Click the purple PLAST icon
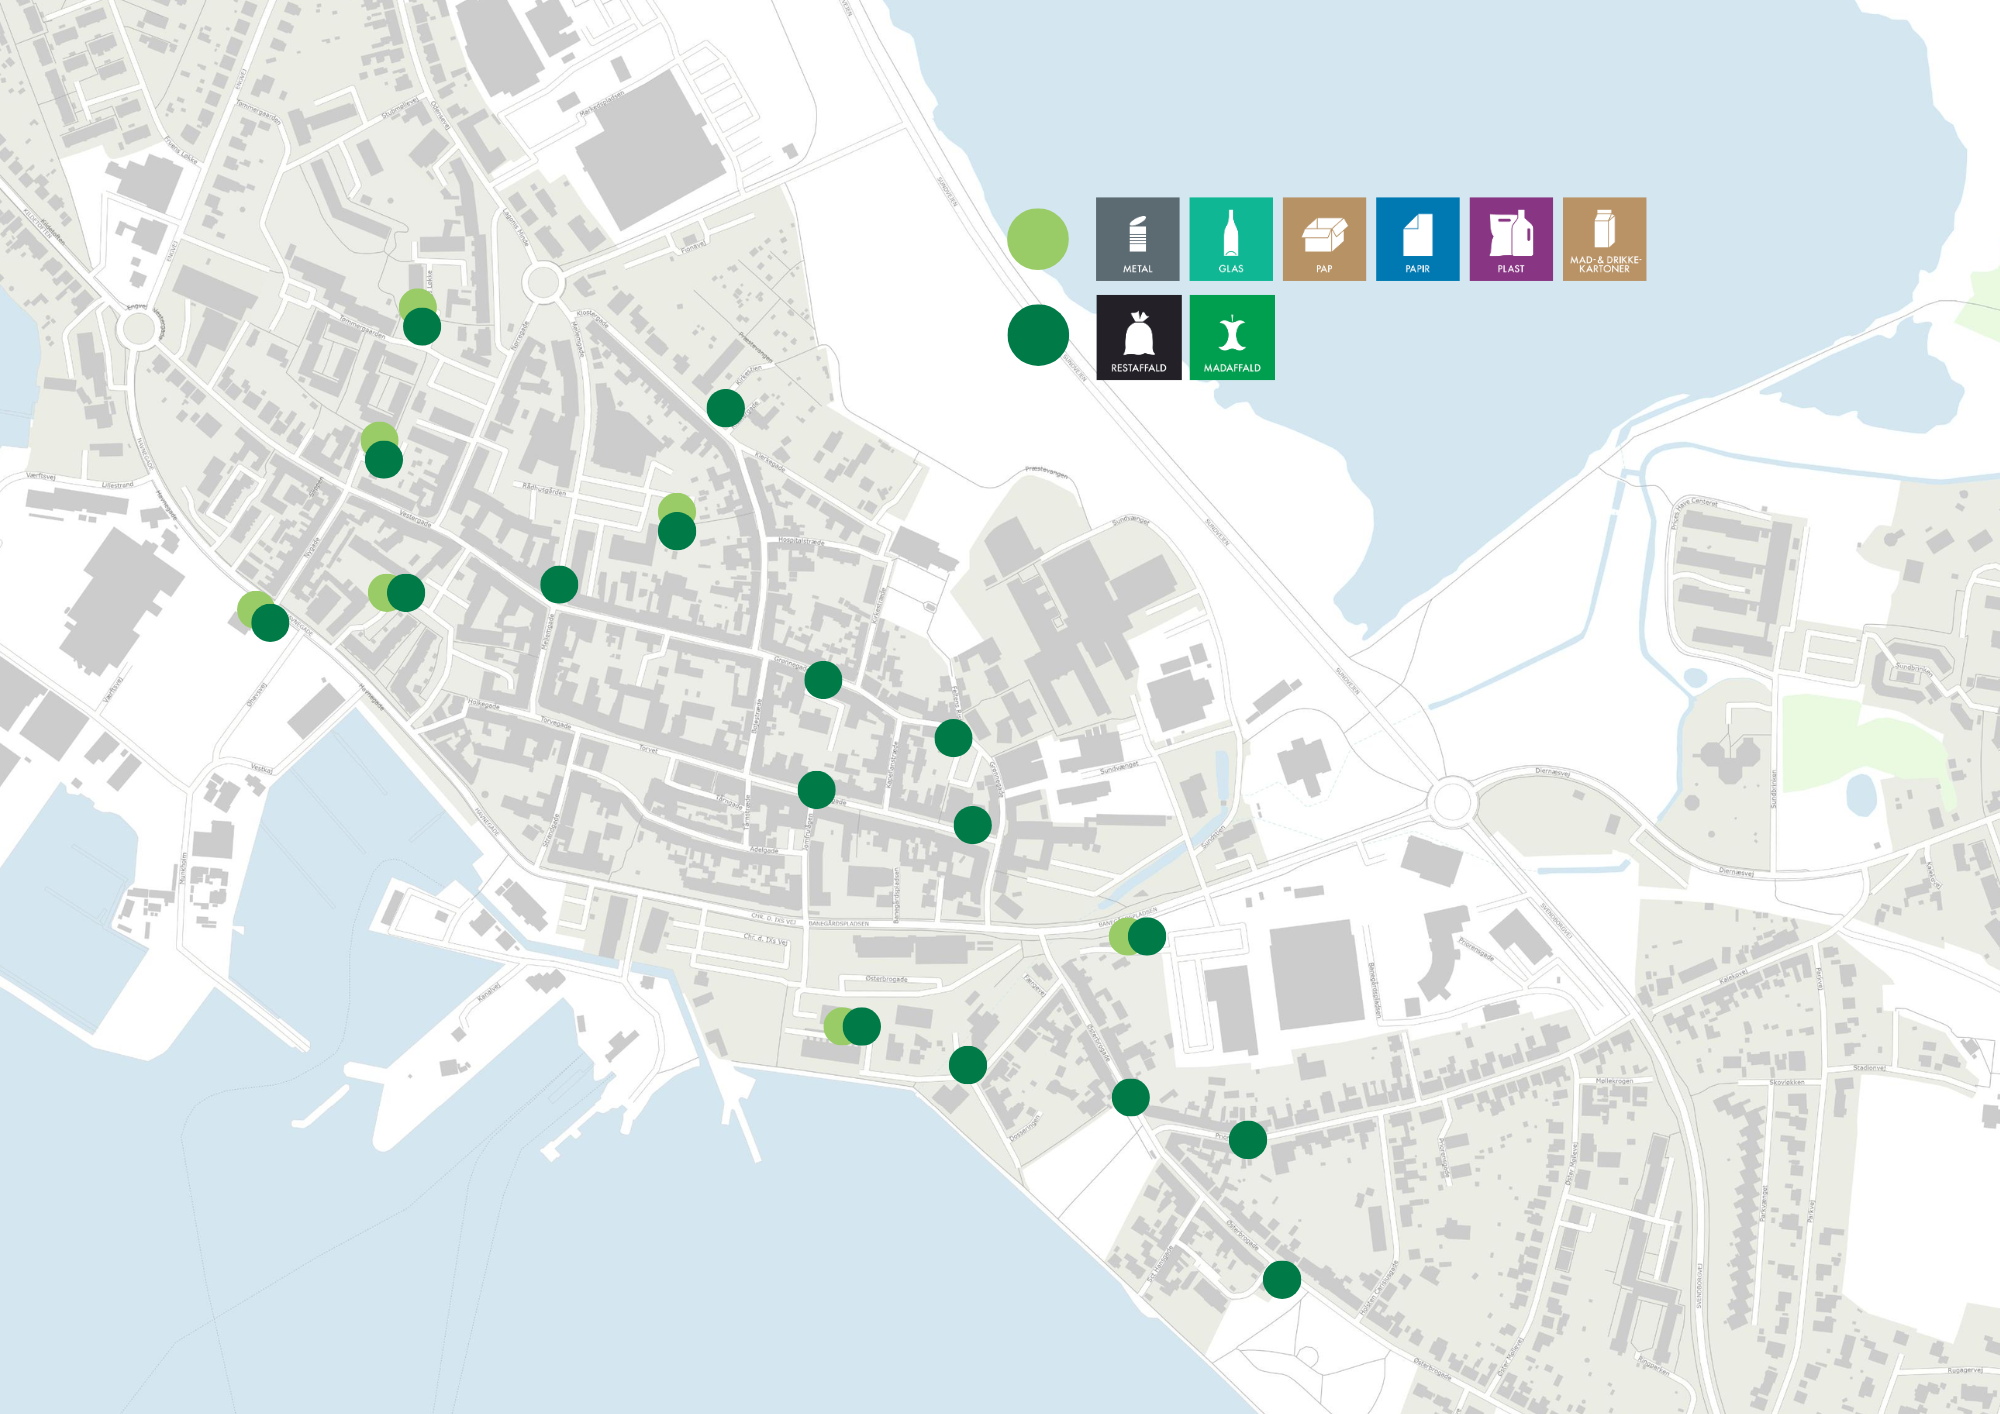 [1511, 239]
